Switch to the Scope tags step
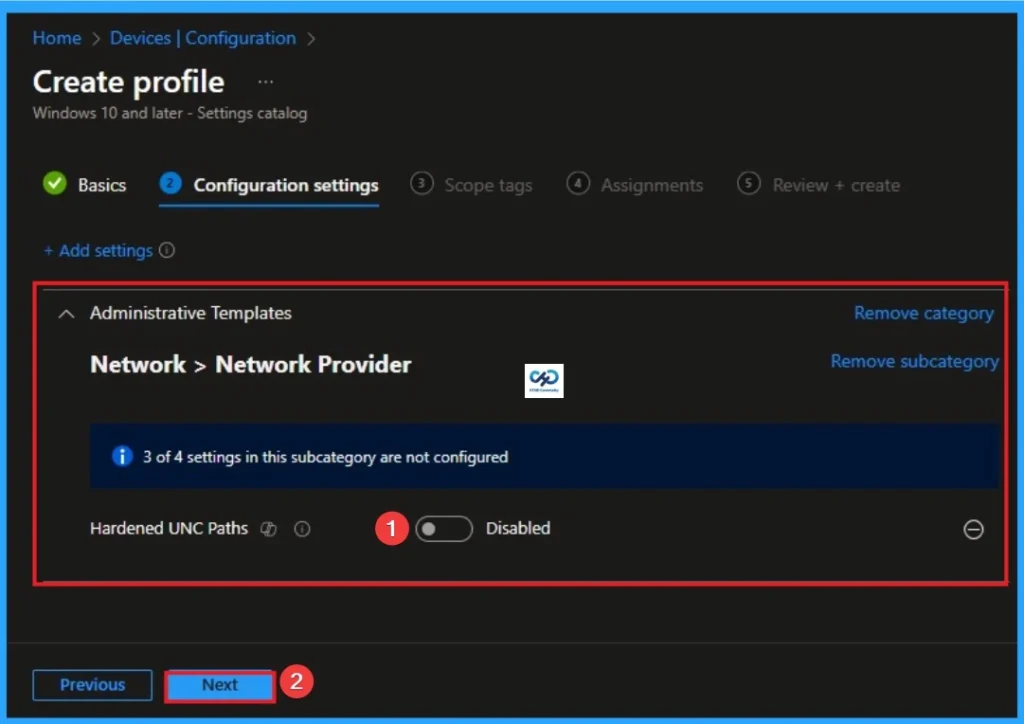The image size is (1024, 724). tap(488, 185)
